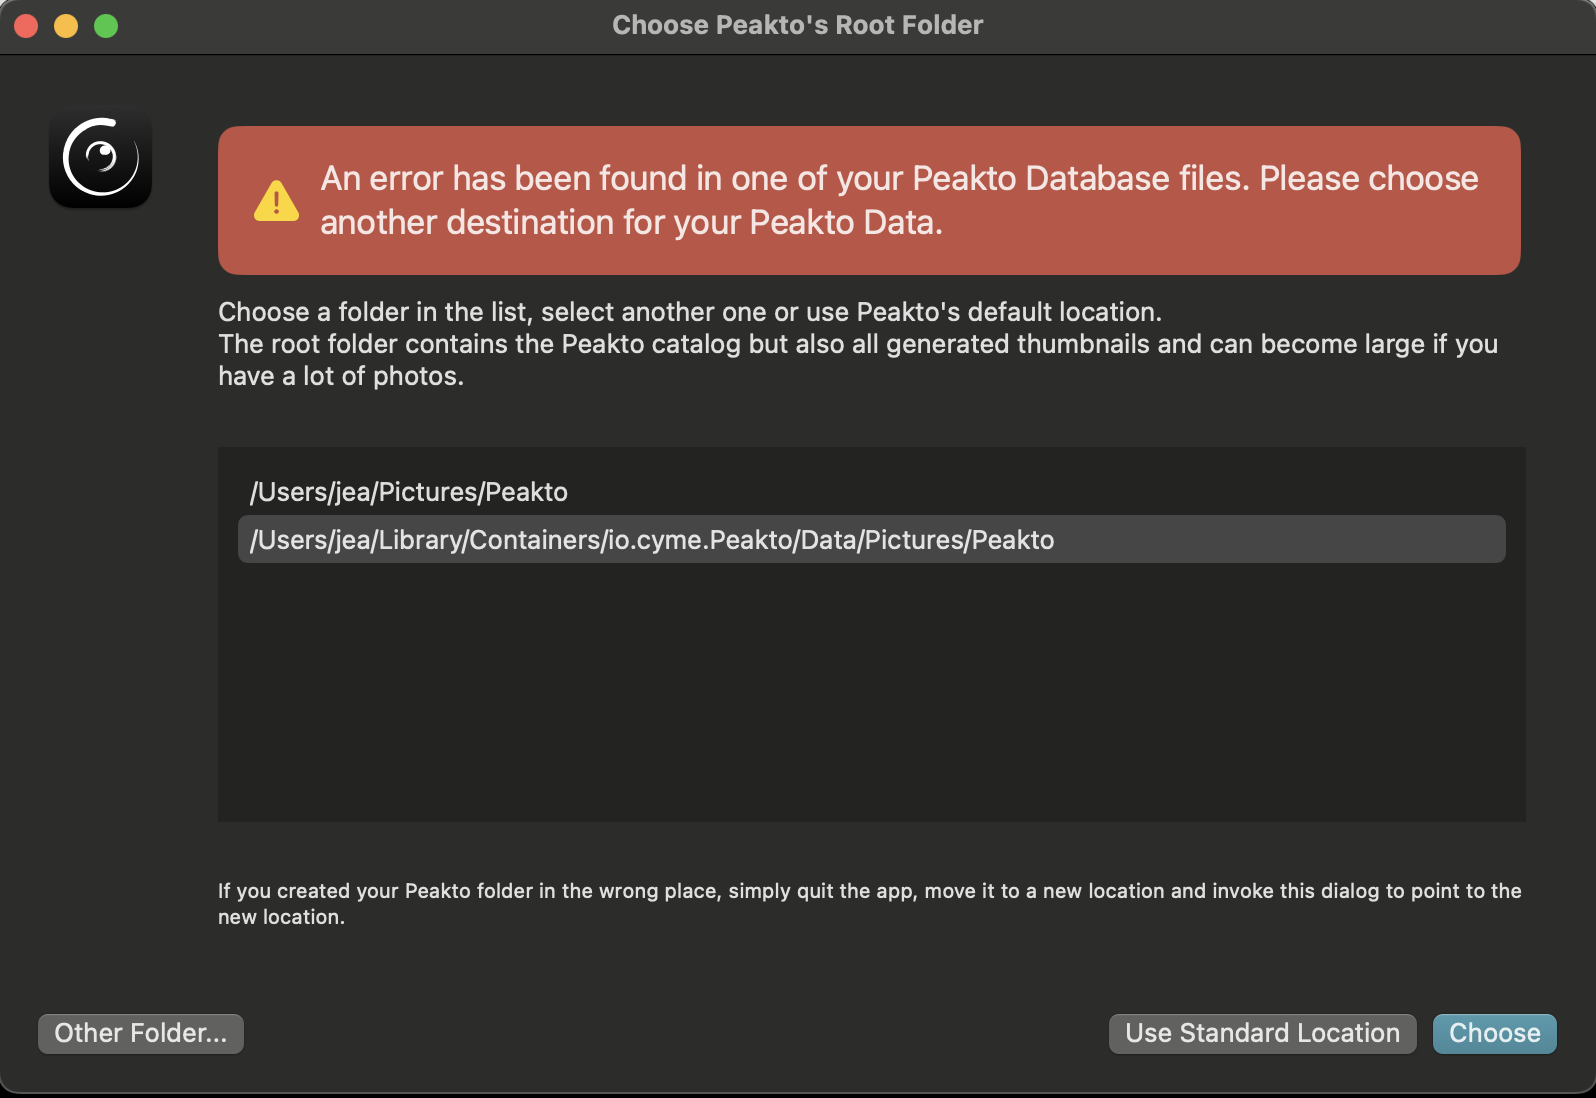Screen dimensions: 1596x1098
Task: Click the "have a lot of photos." line
Action: (341, 376)
